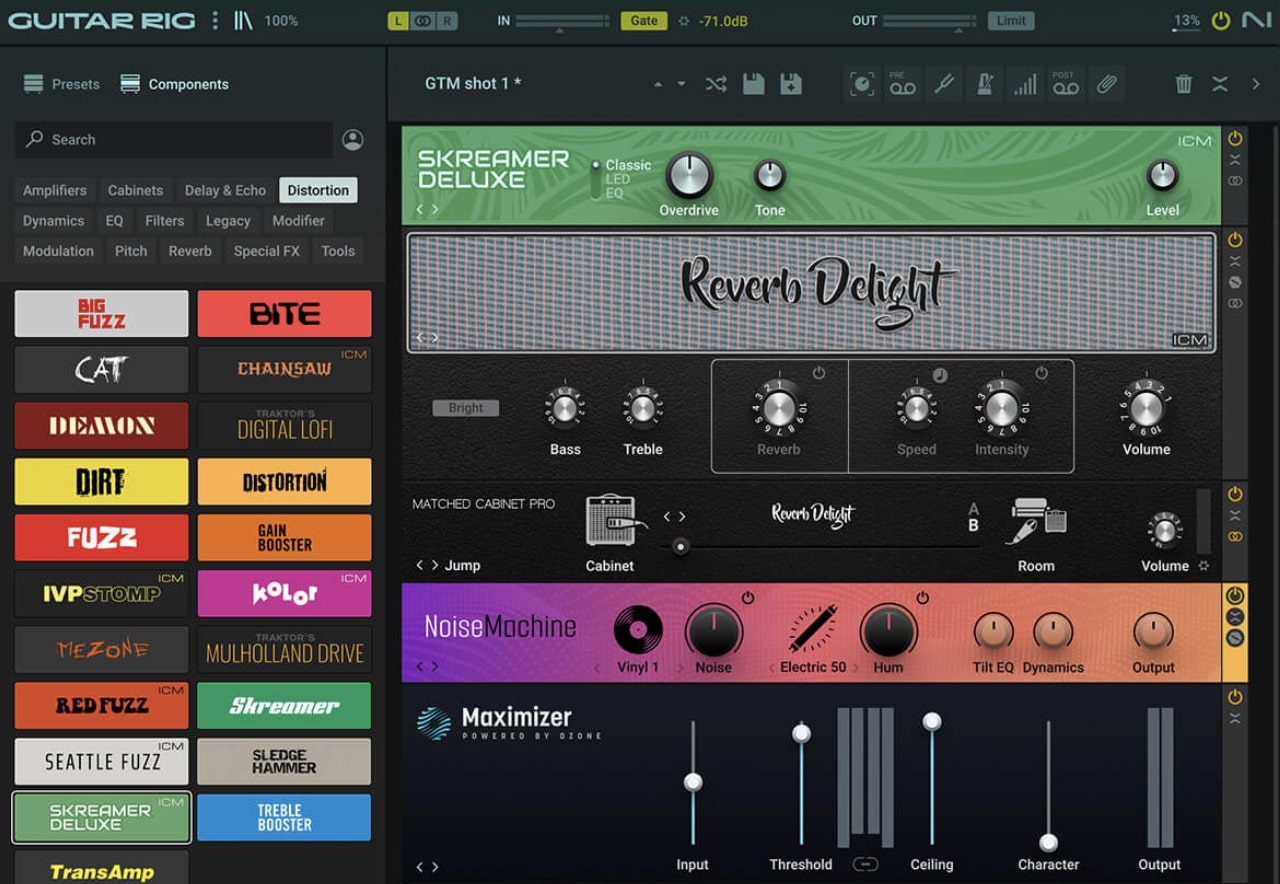Add the Mulholland Drive component

coord(284,650)
